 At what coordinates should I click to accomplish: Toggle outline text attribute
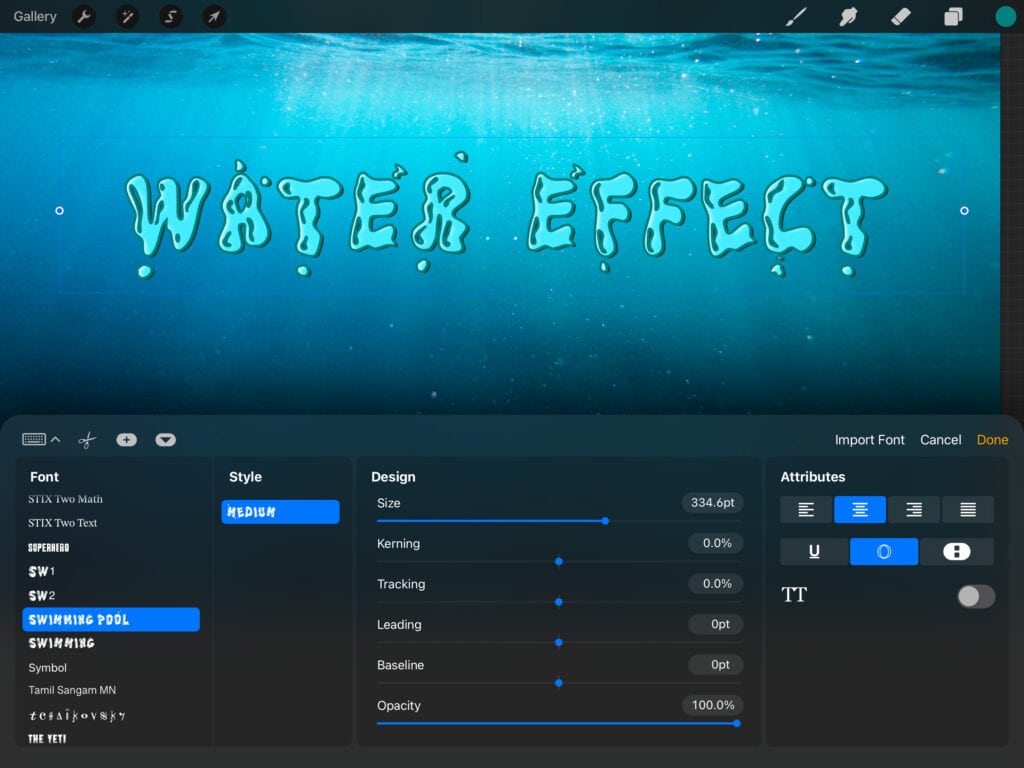[884, 551]
